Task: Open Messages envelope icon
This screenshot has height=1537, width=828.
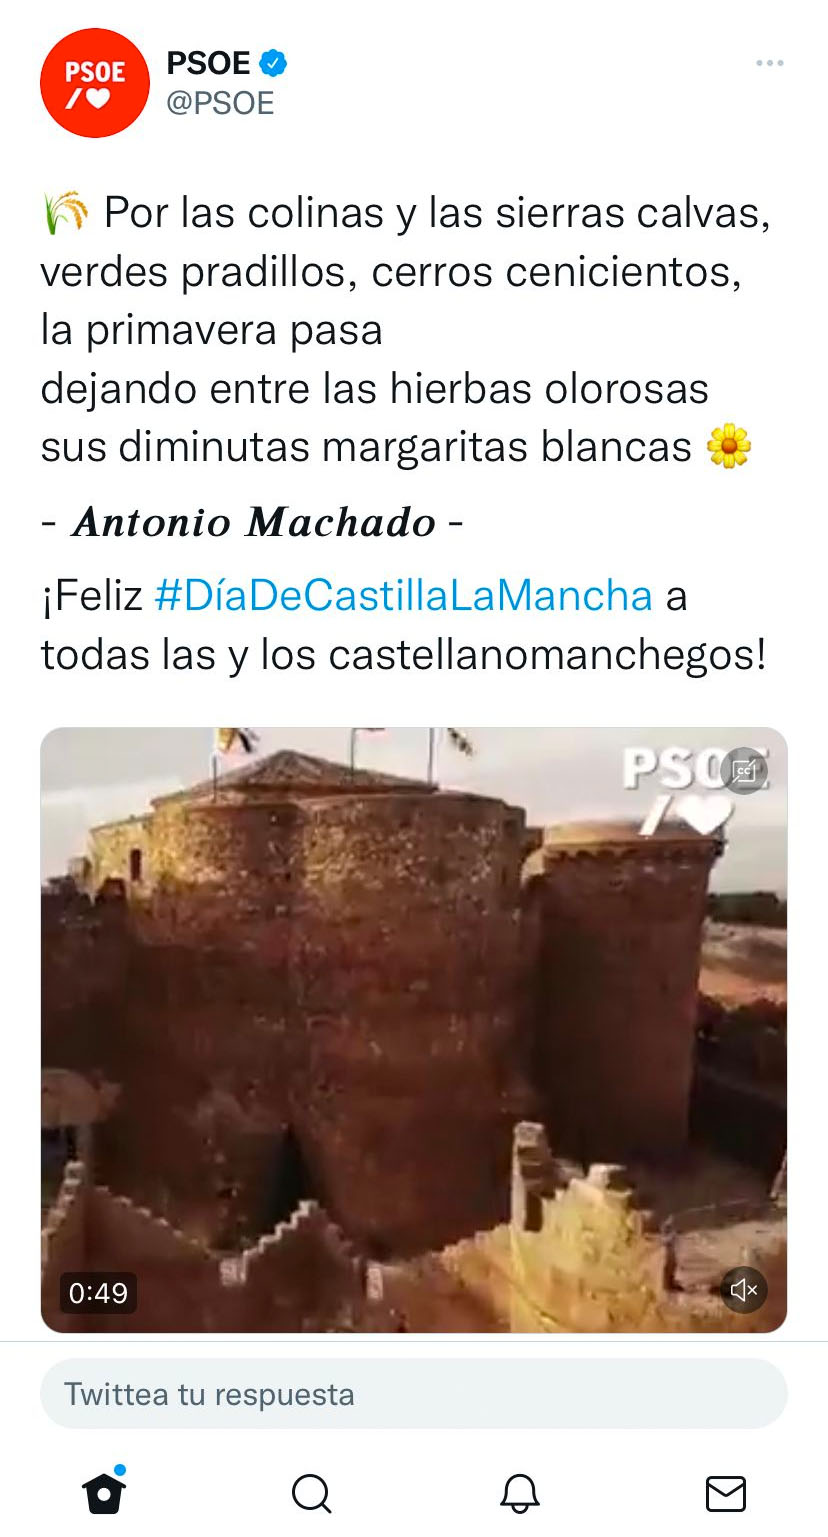Action: (x=726, y=1494)
